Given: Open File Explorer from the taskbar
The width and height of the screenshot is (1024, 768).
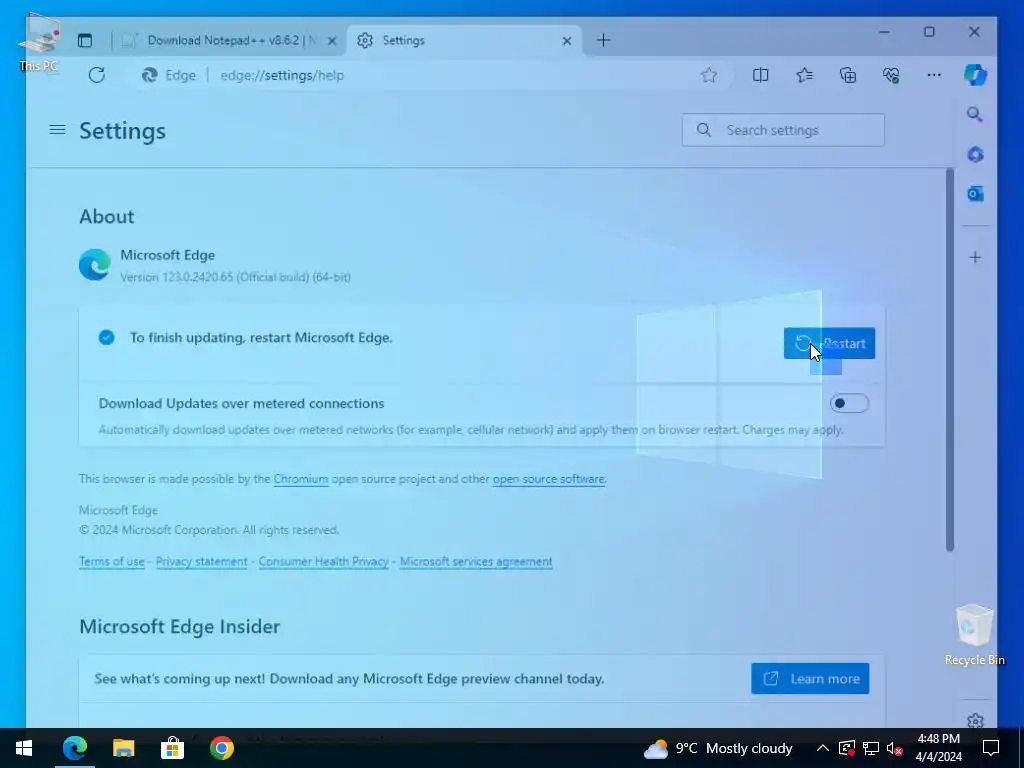Looking at the screenshot, I should (123, 748).
